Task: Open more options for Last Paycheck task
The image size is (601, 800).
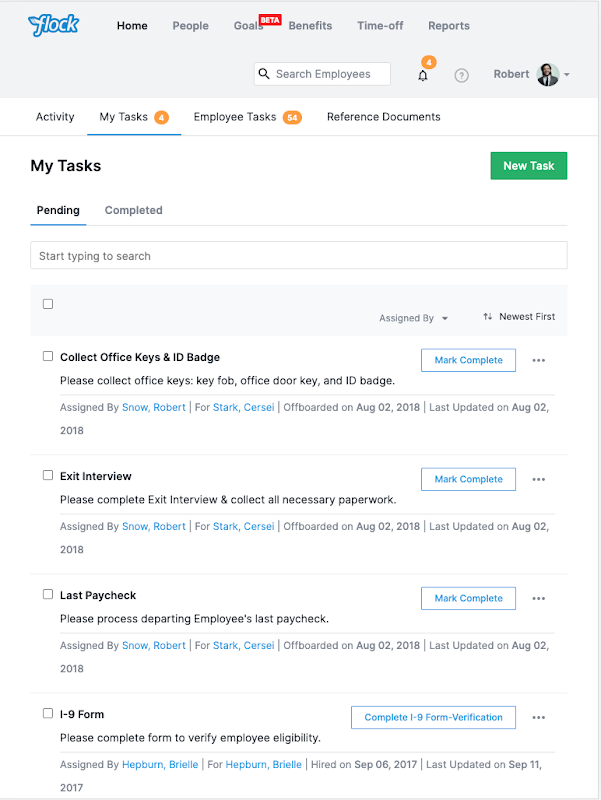Action: [x=539, y=599]
